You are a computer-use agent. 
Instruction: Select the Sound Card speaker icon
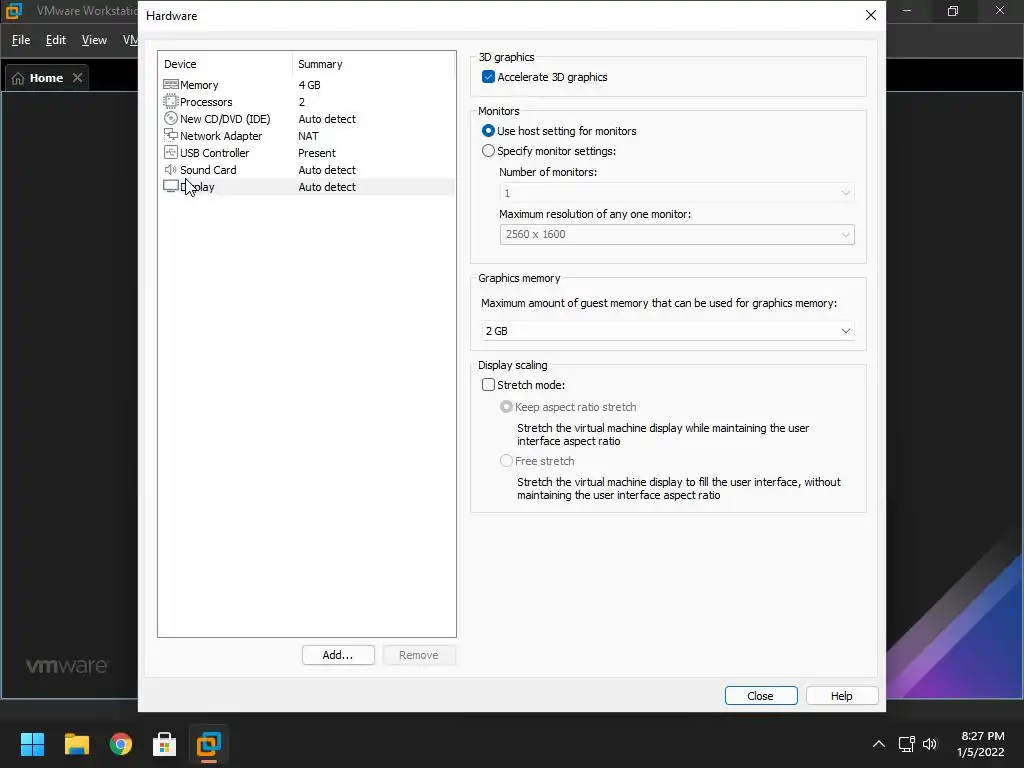(x=170, y=169)
